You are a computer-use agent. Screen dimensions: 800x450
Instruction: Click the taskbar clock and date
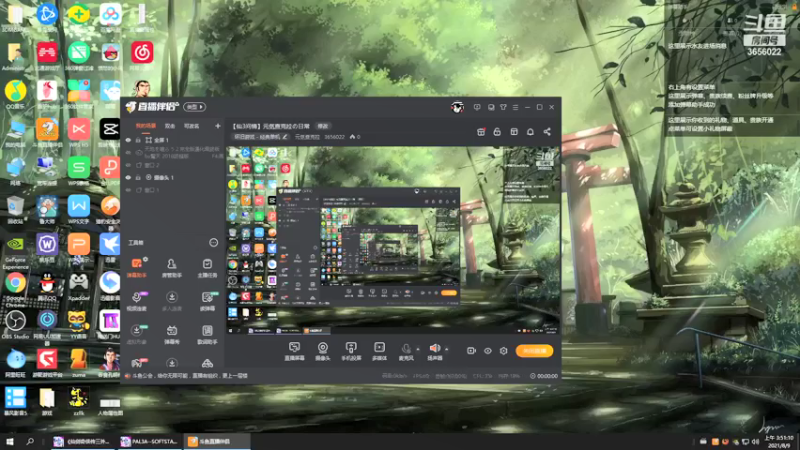coord(781,441)
